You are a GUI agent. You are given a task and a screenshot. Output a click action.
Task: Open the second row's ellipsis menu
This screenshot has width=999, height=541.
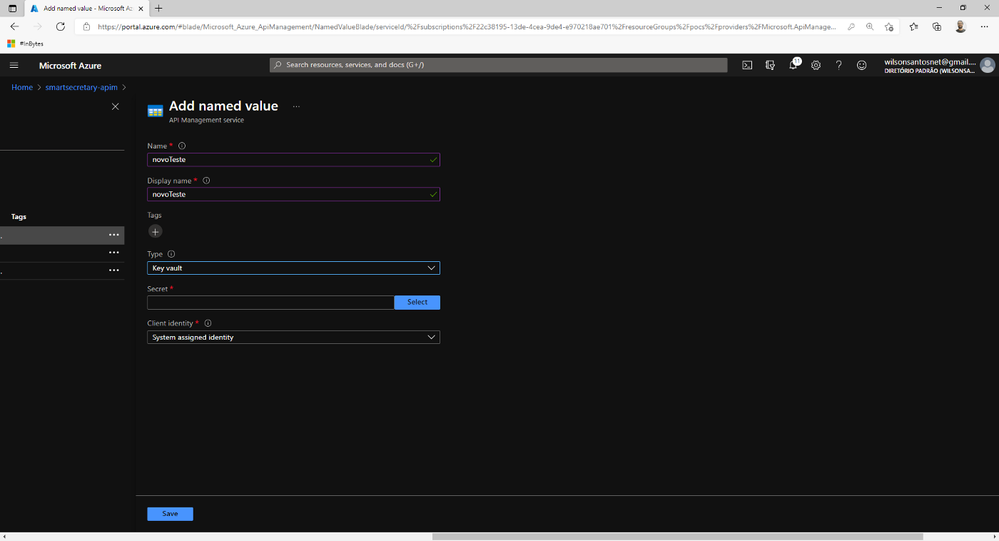pos(113,253)
